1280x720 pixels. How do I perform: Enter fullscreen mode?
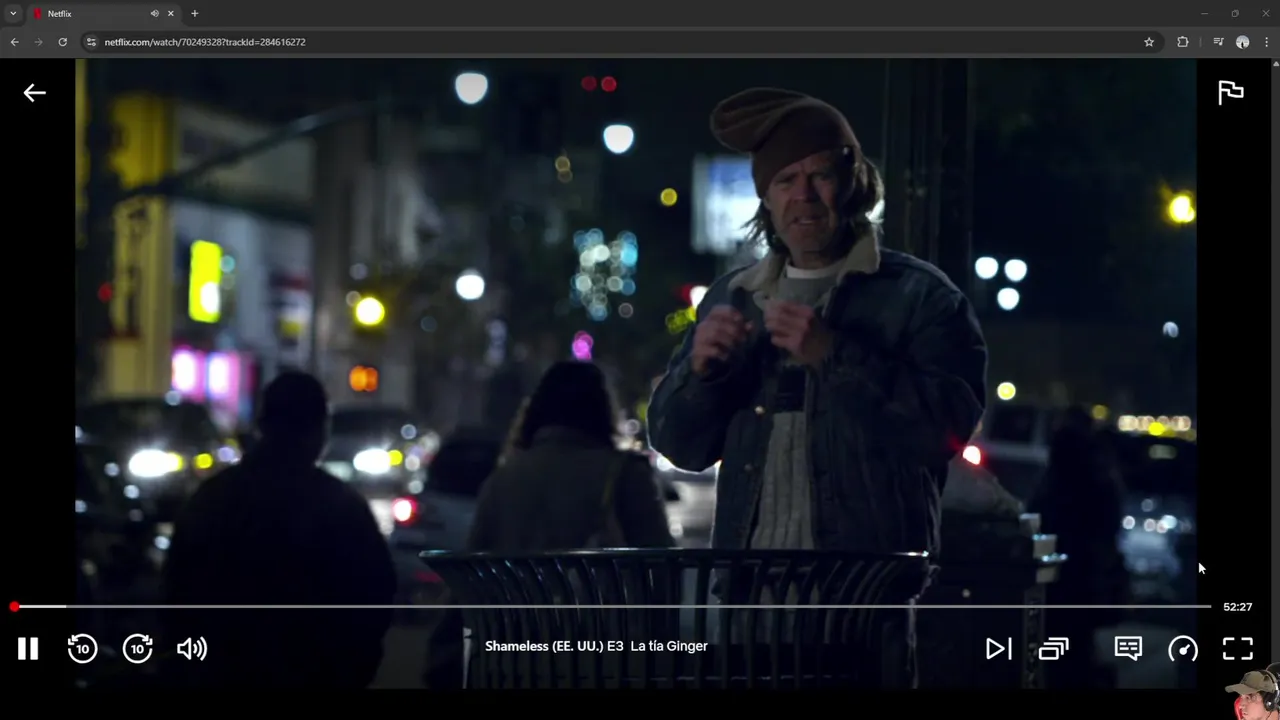coord(1238,649)
